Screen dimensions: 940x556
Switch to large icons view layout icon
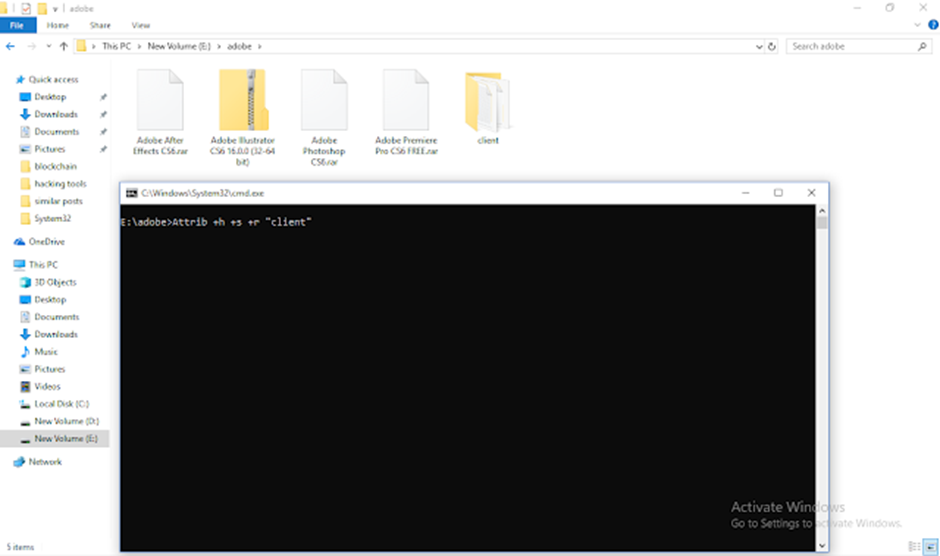(x=930, y=546)
